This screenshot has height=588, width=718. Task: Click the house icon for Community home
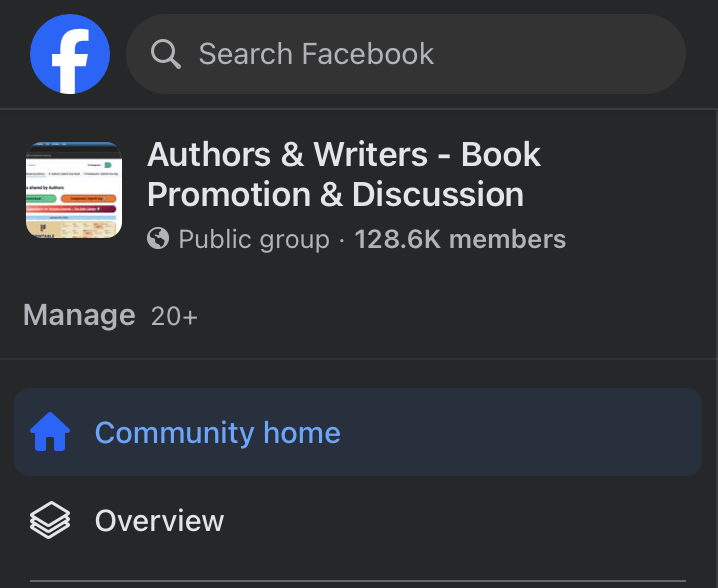coord(50,433)
